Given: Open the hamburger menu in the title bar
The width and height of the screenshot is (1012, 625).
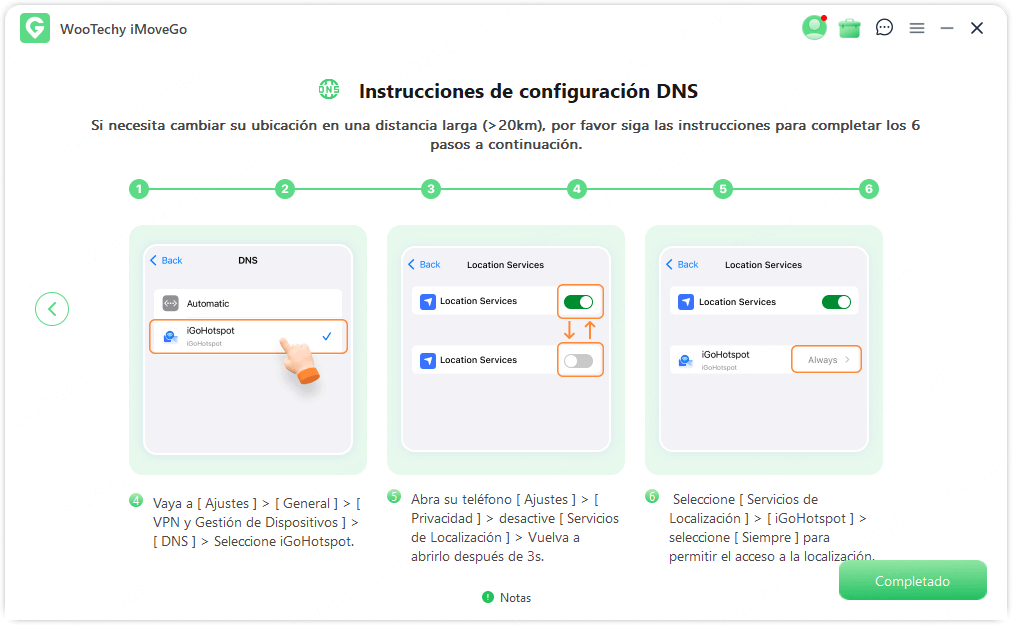Looking at the screenshot, I should click(x=917, y=28).
